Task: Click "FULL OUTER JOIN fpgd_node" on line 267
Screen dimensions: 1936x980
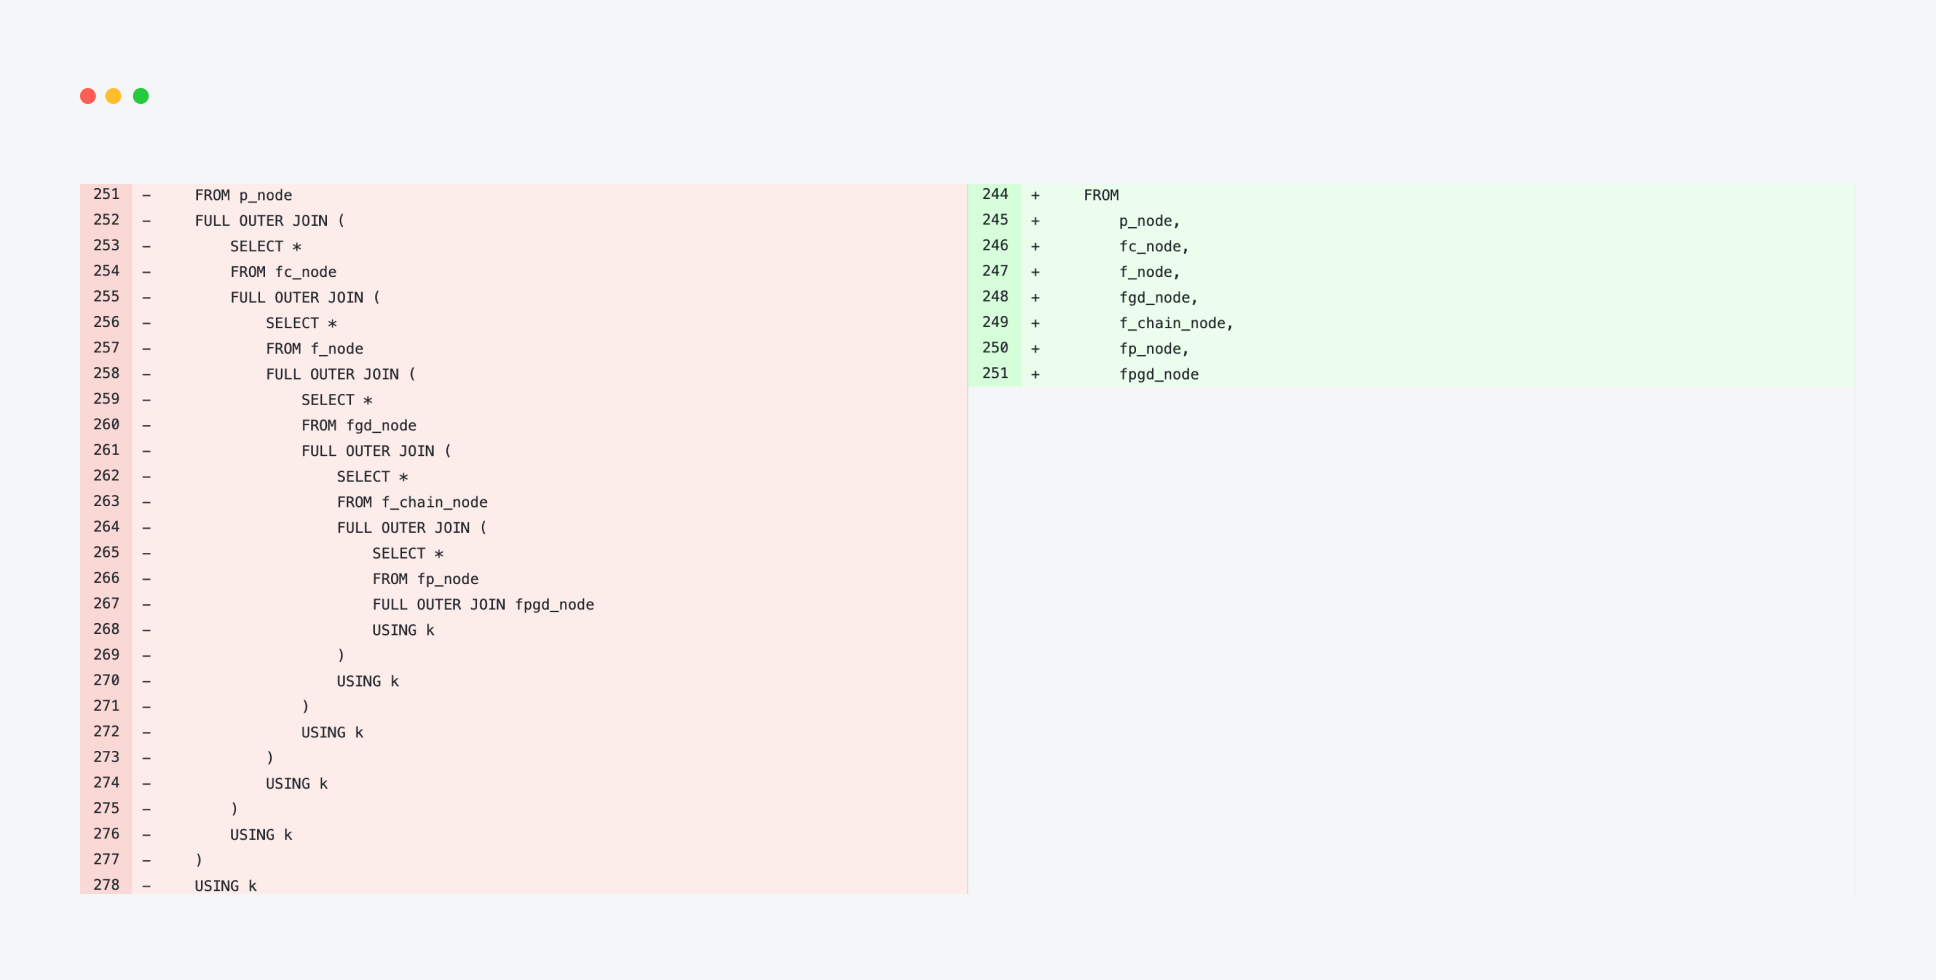Action: [483, 604]
